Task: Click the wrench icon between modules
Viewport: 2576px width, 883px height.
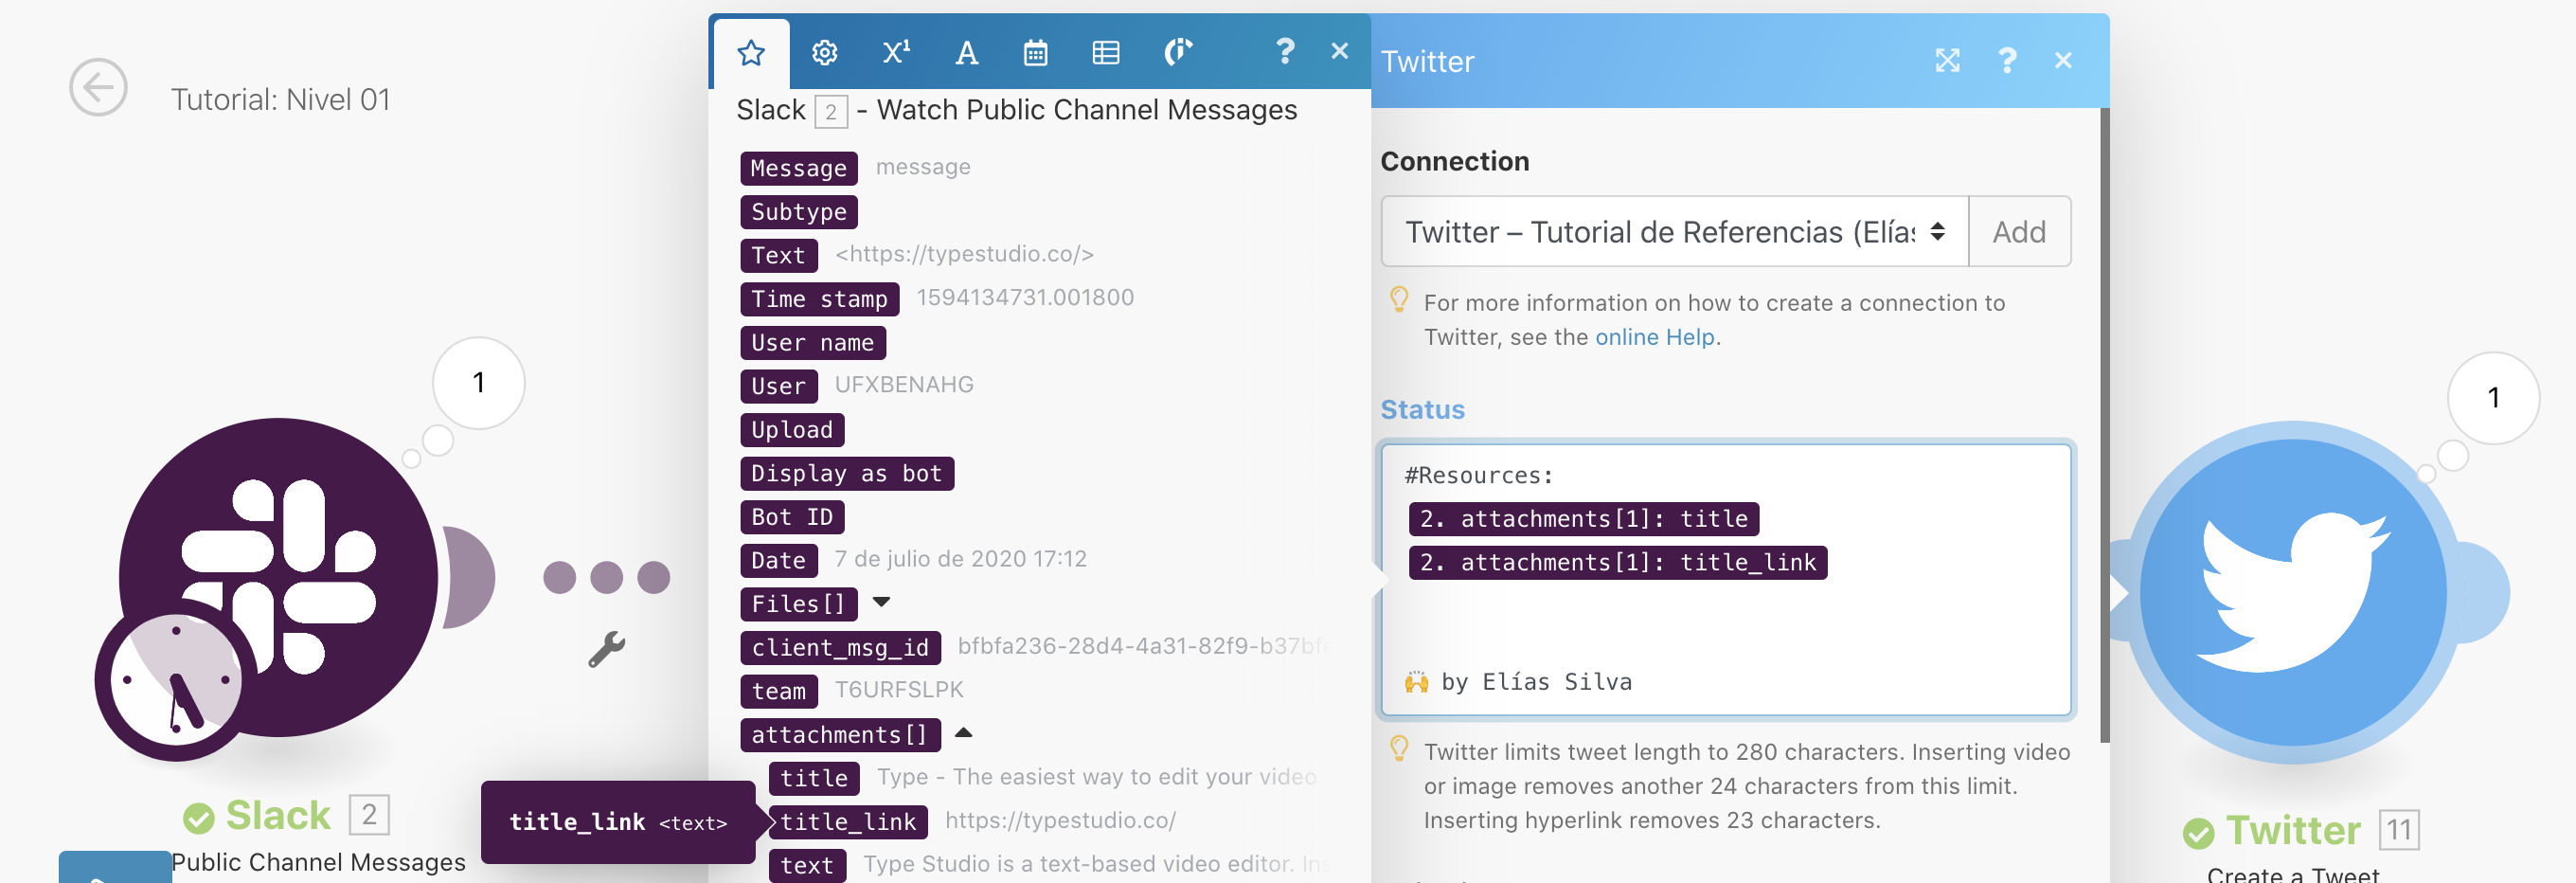Action: tap(606, 649)
